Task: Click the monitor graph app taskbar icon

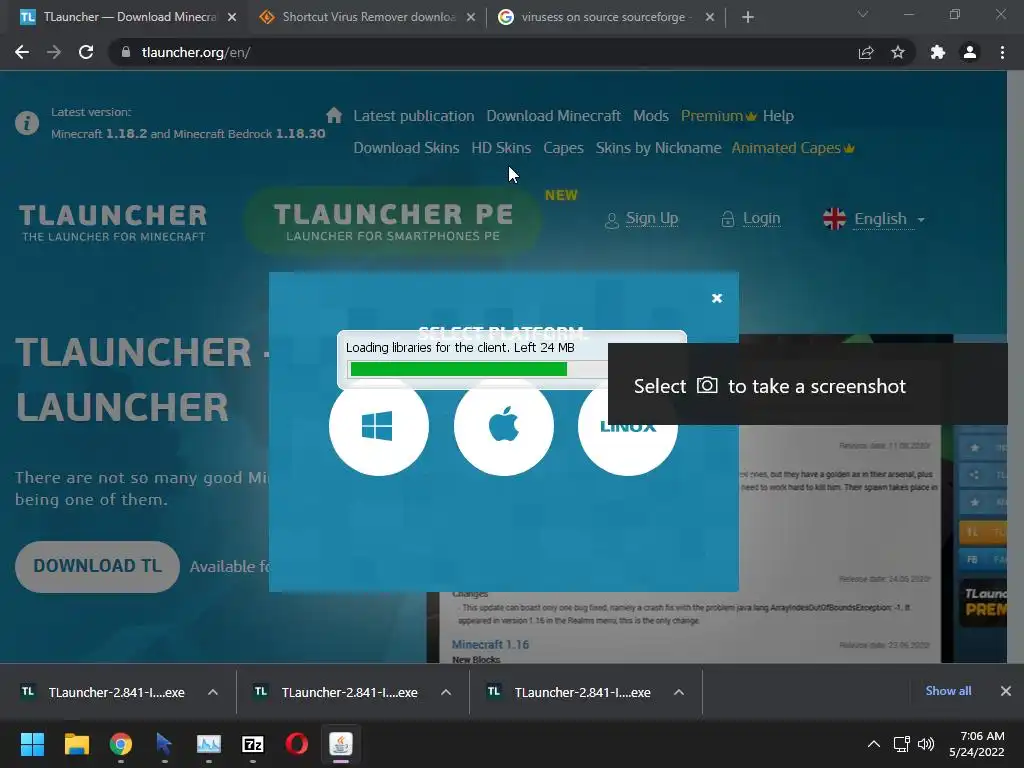Action: point(209,744)
